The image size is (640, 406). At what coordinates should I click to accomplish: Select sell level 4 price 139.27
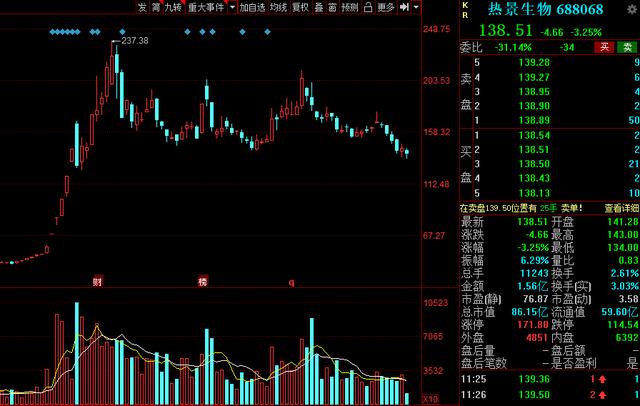coord(534,77)
